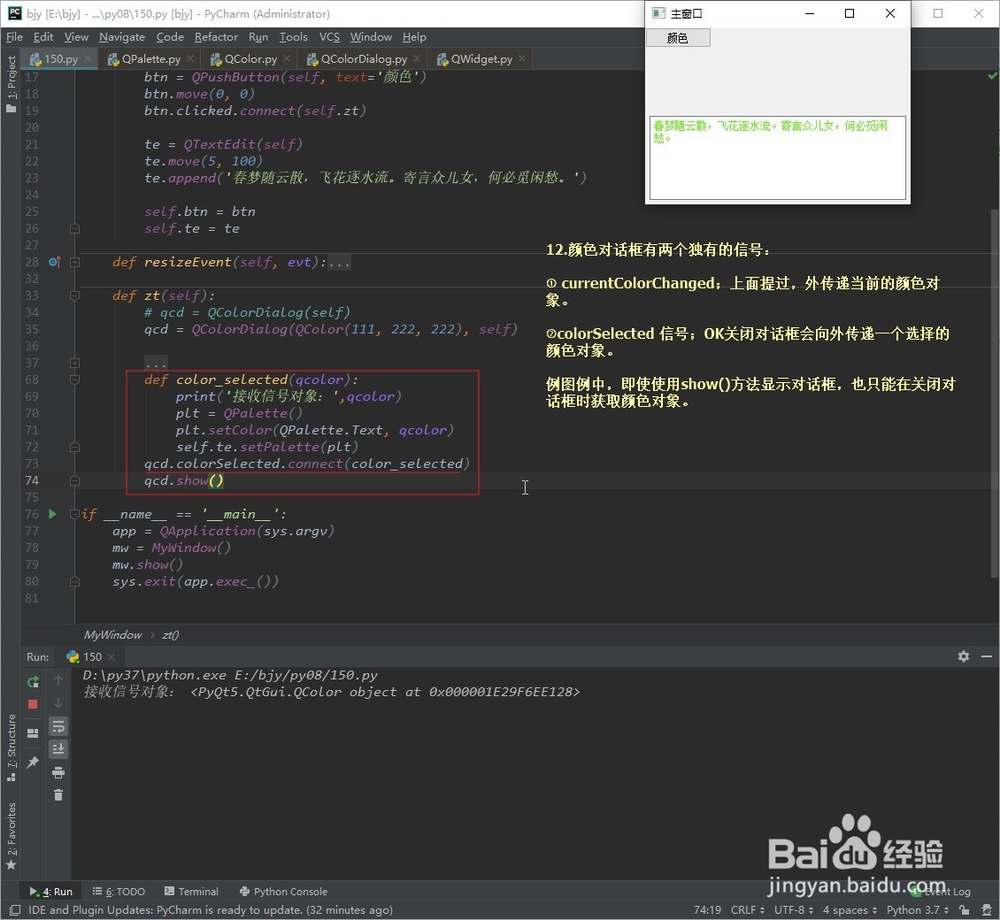Image resolution: width=1000 pixels, height=920 pixels.
Task: Open the 4 spaces indent selector
Action: (849, 910)
